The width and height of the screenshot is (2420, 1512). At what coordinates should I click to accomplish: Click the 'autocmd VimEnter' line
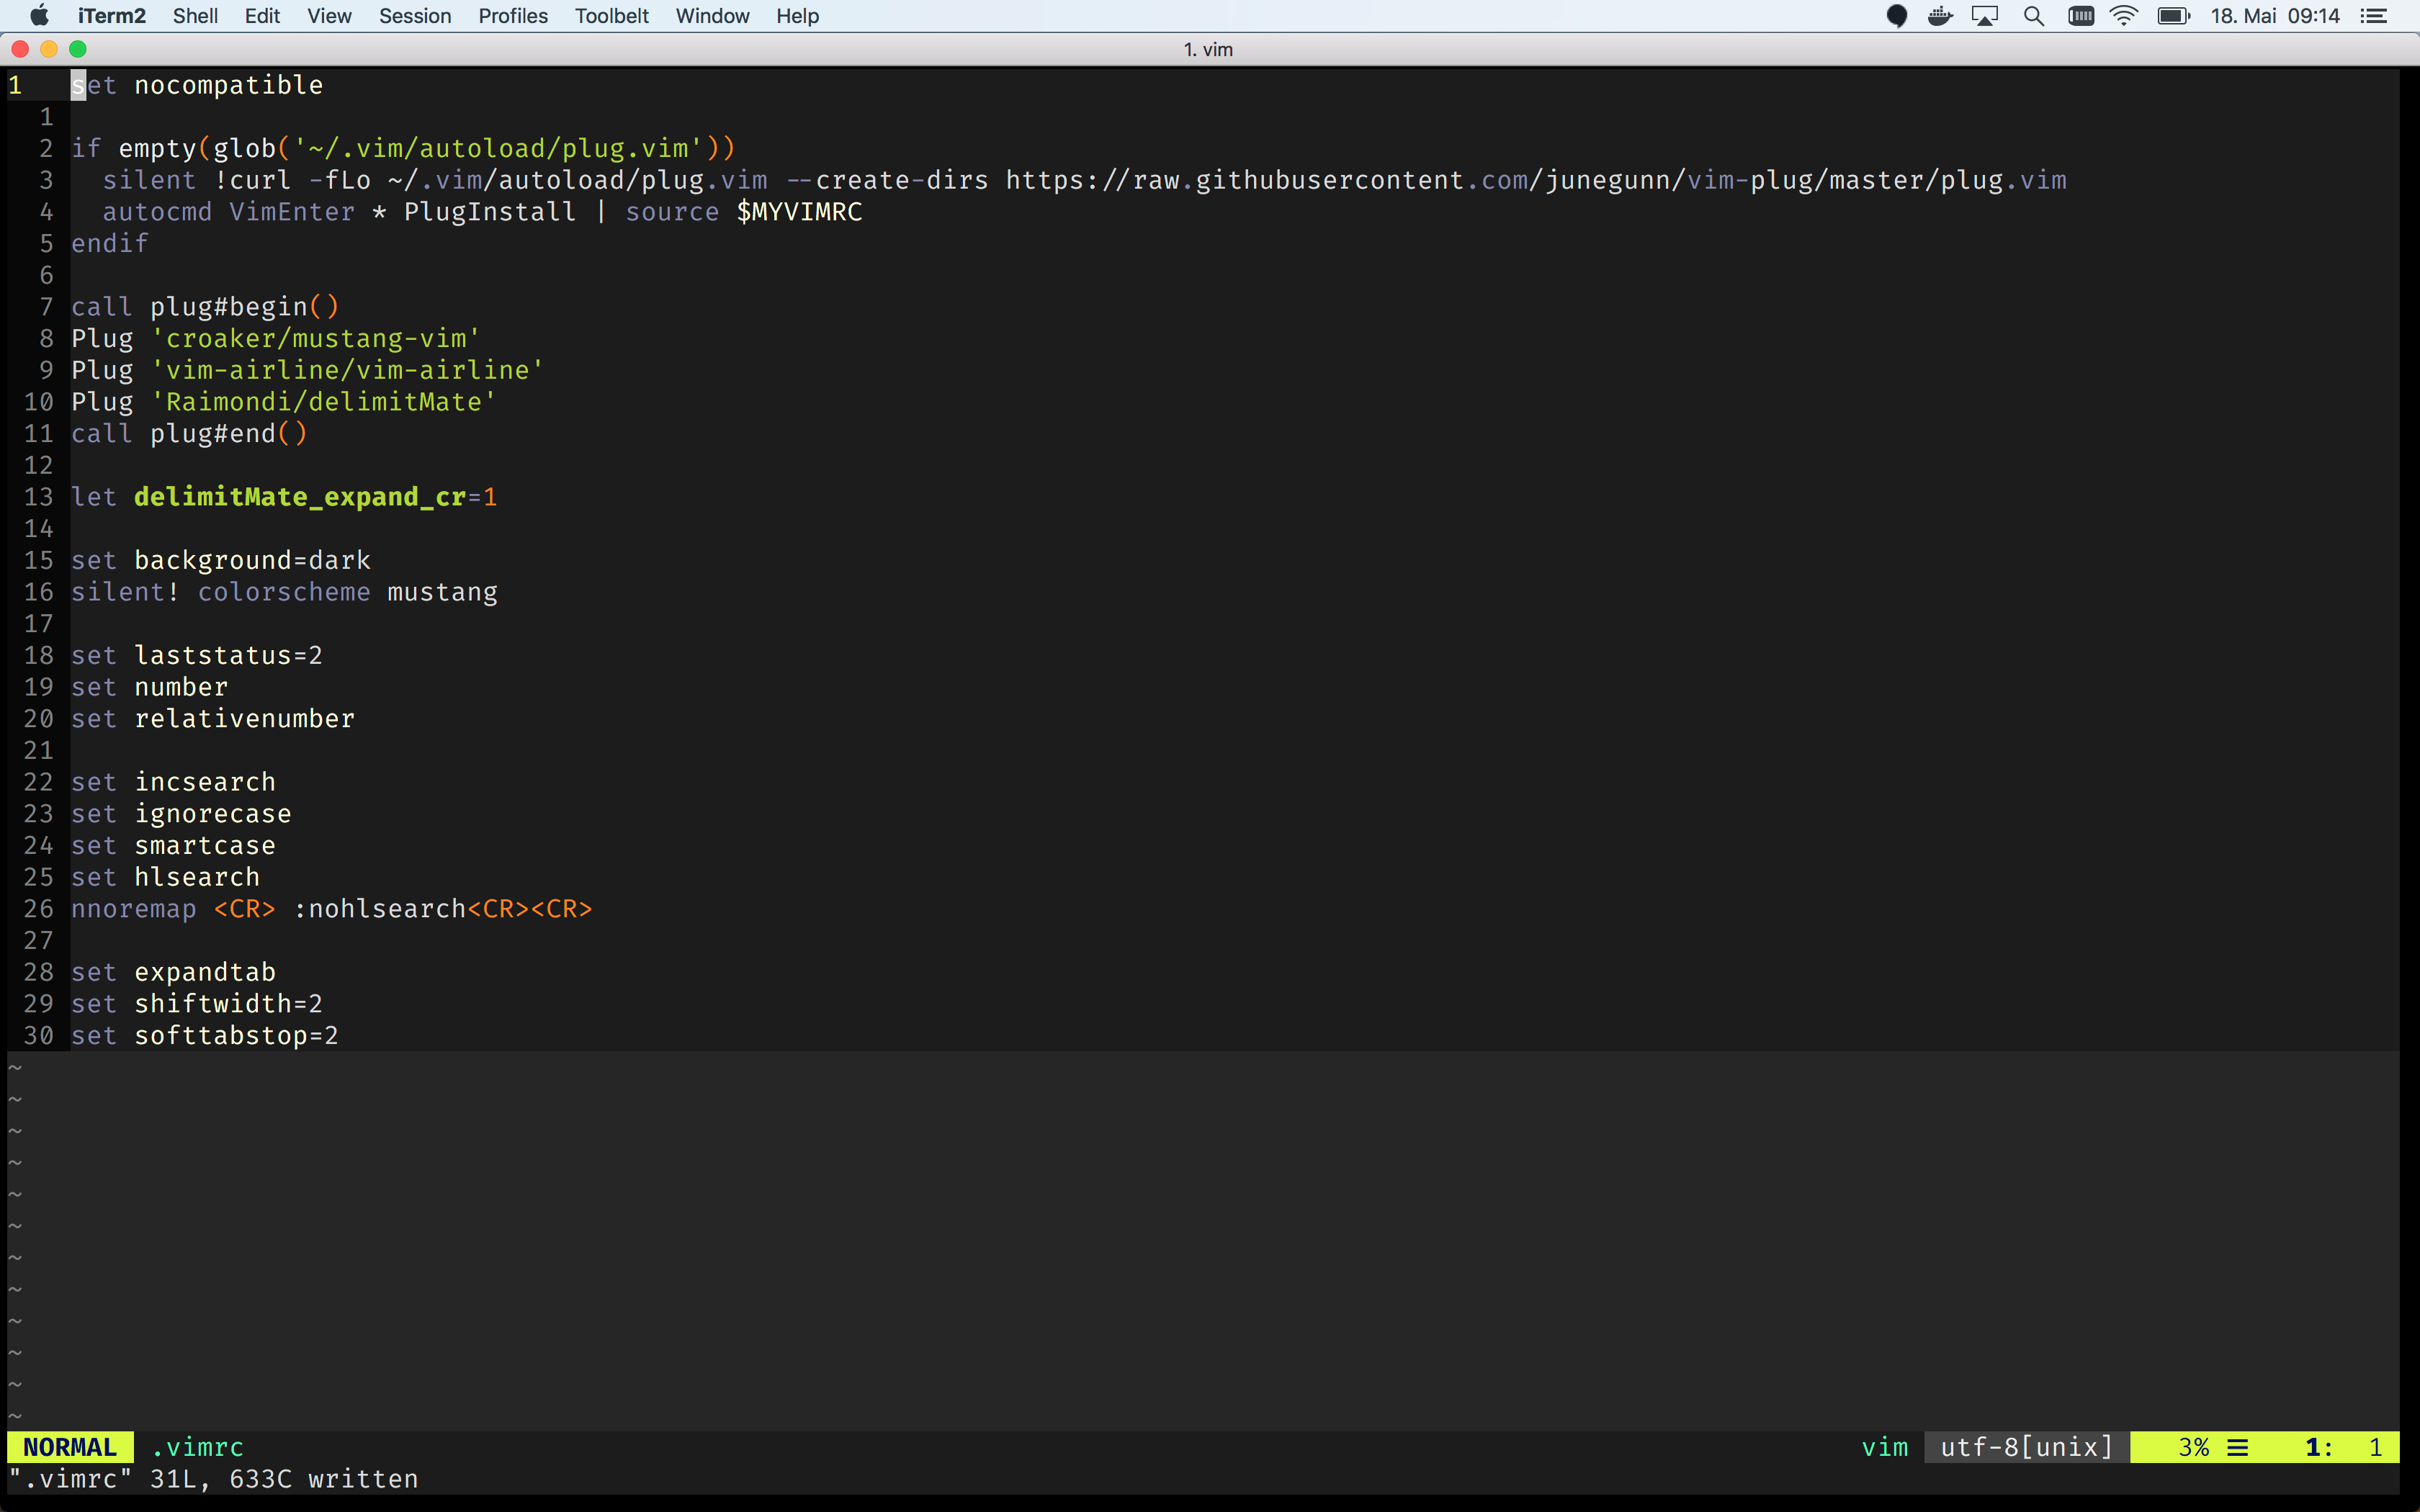click(482, 212)
